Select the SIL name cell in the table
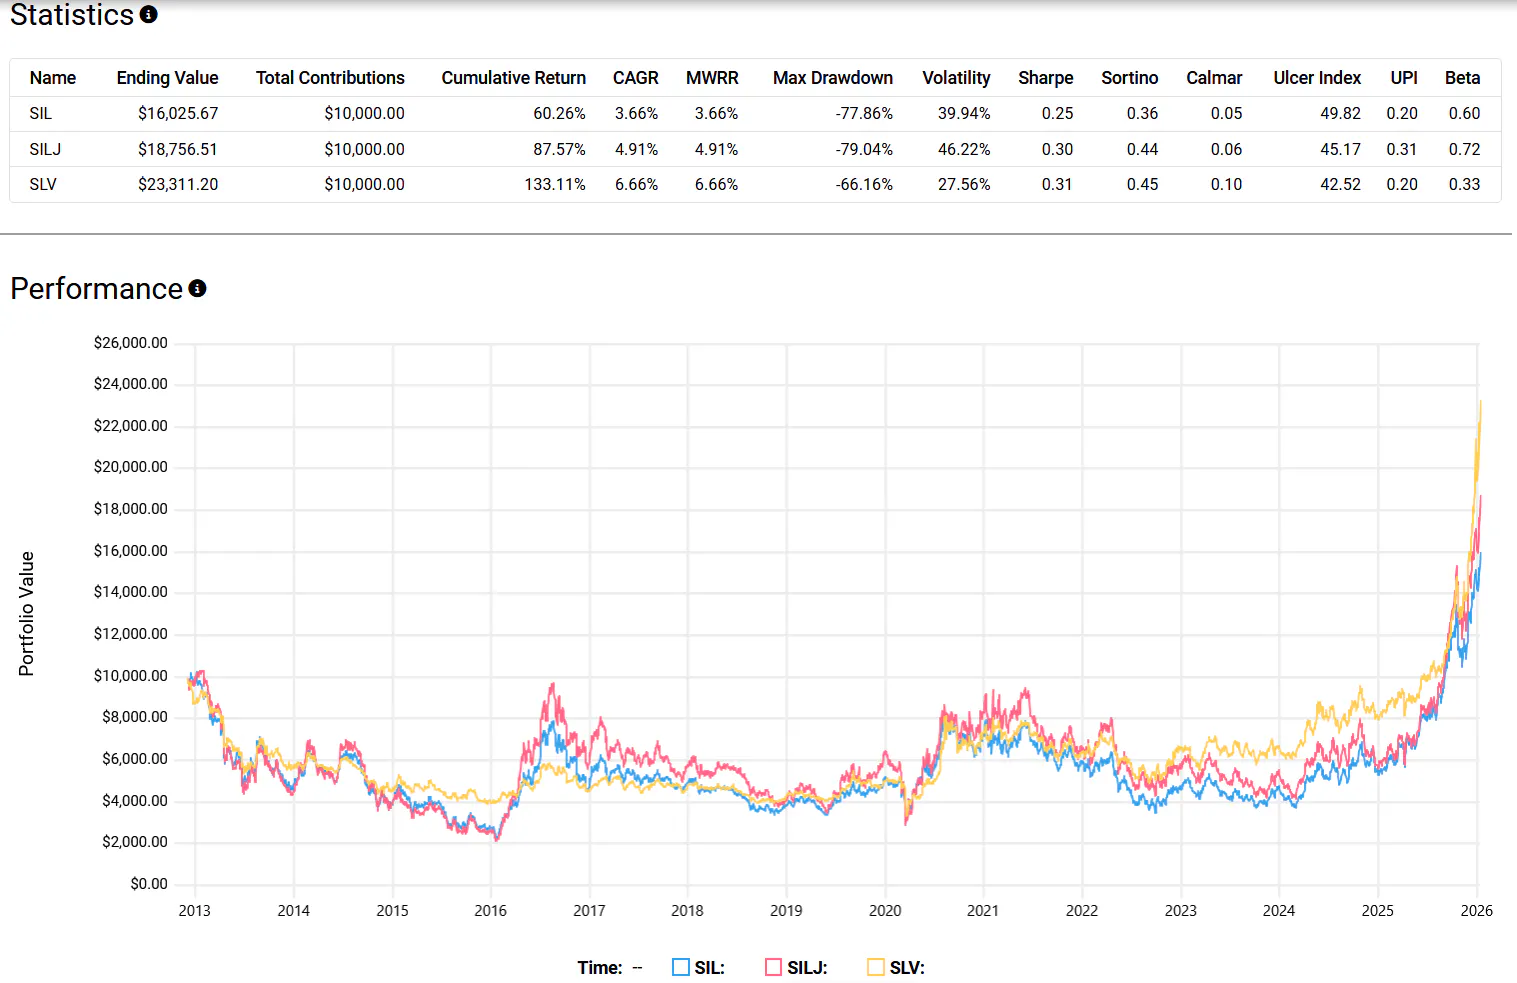 tap(41, 114)
